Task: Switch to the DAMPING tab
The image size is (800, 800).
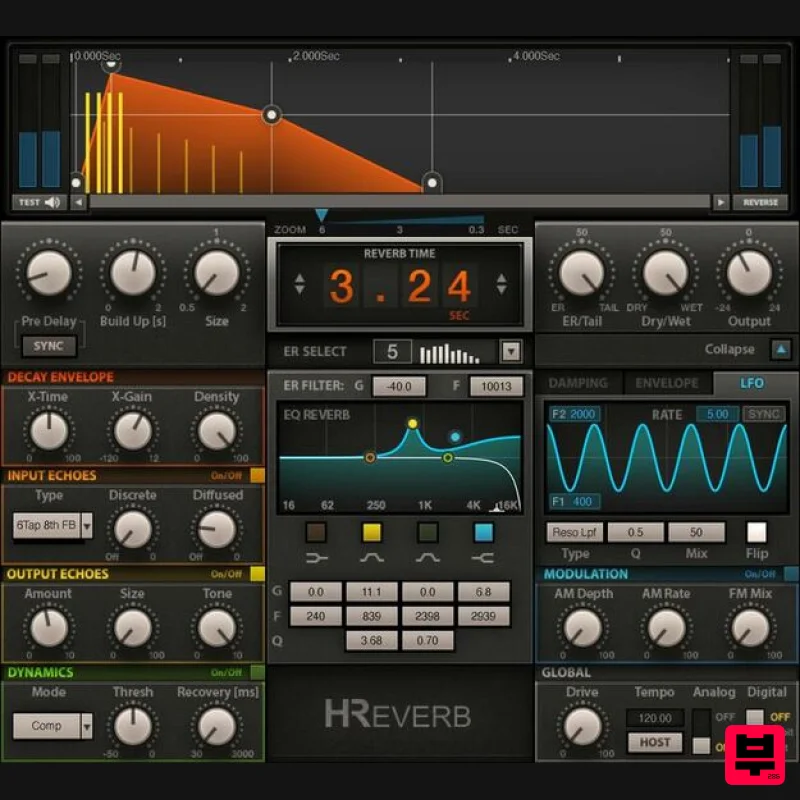Action: click(x=578, y=383)
